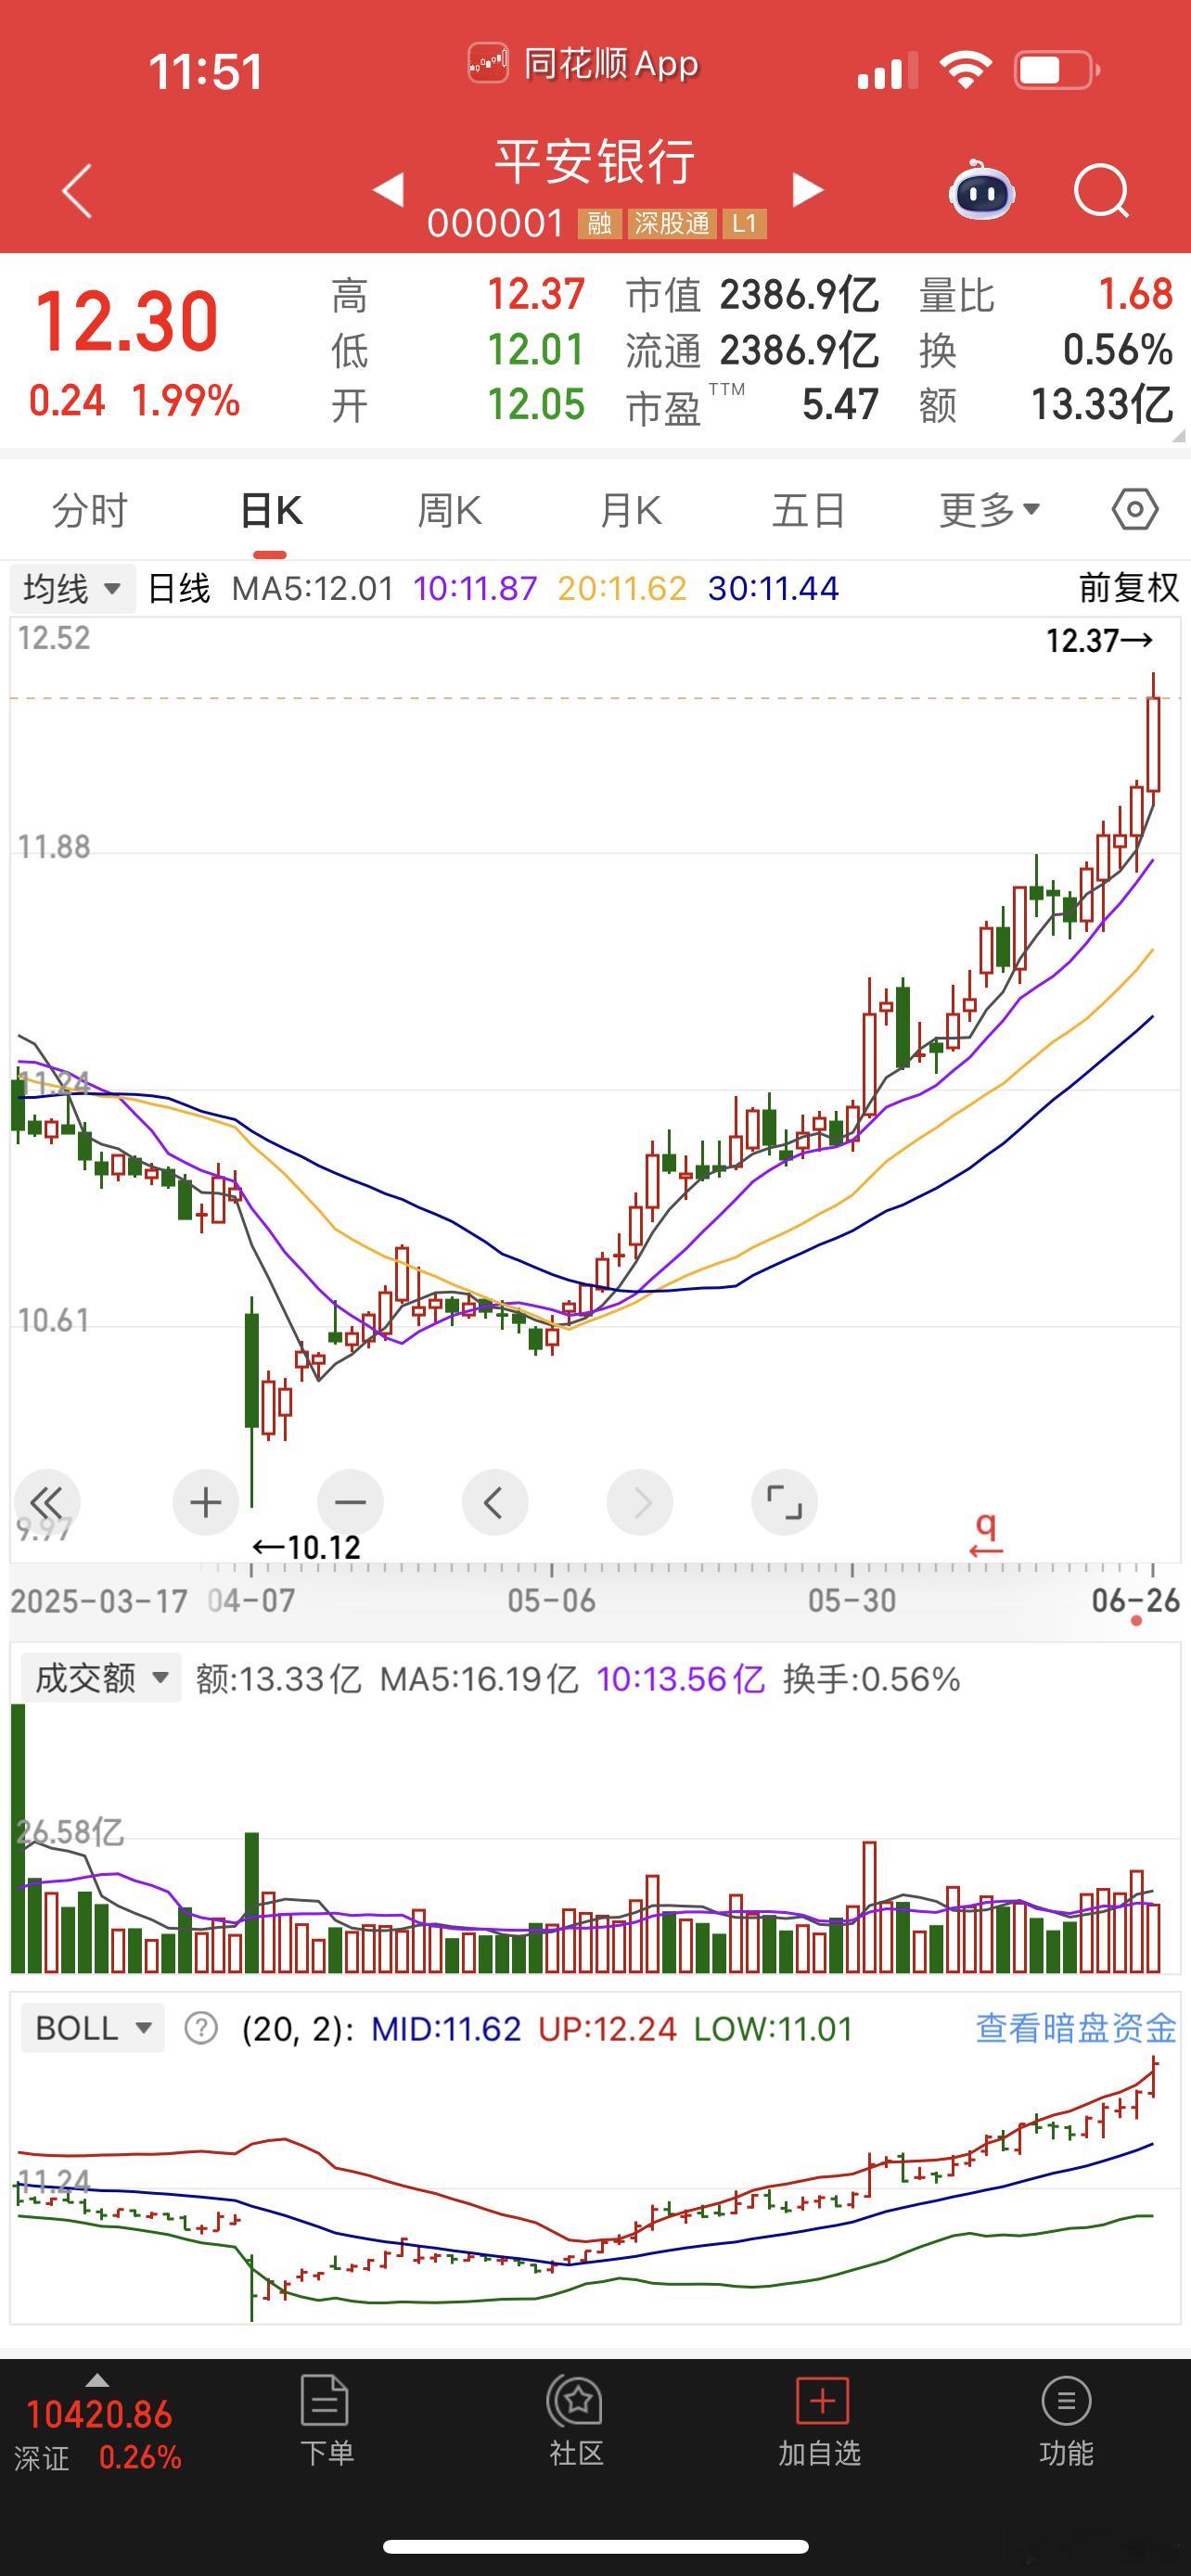Screen dimensions: 1191x2576
Task: Tap the back arrow in the header
Action: [77, 190]
